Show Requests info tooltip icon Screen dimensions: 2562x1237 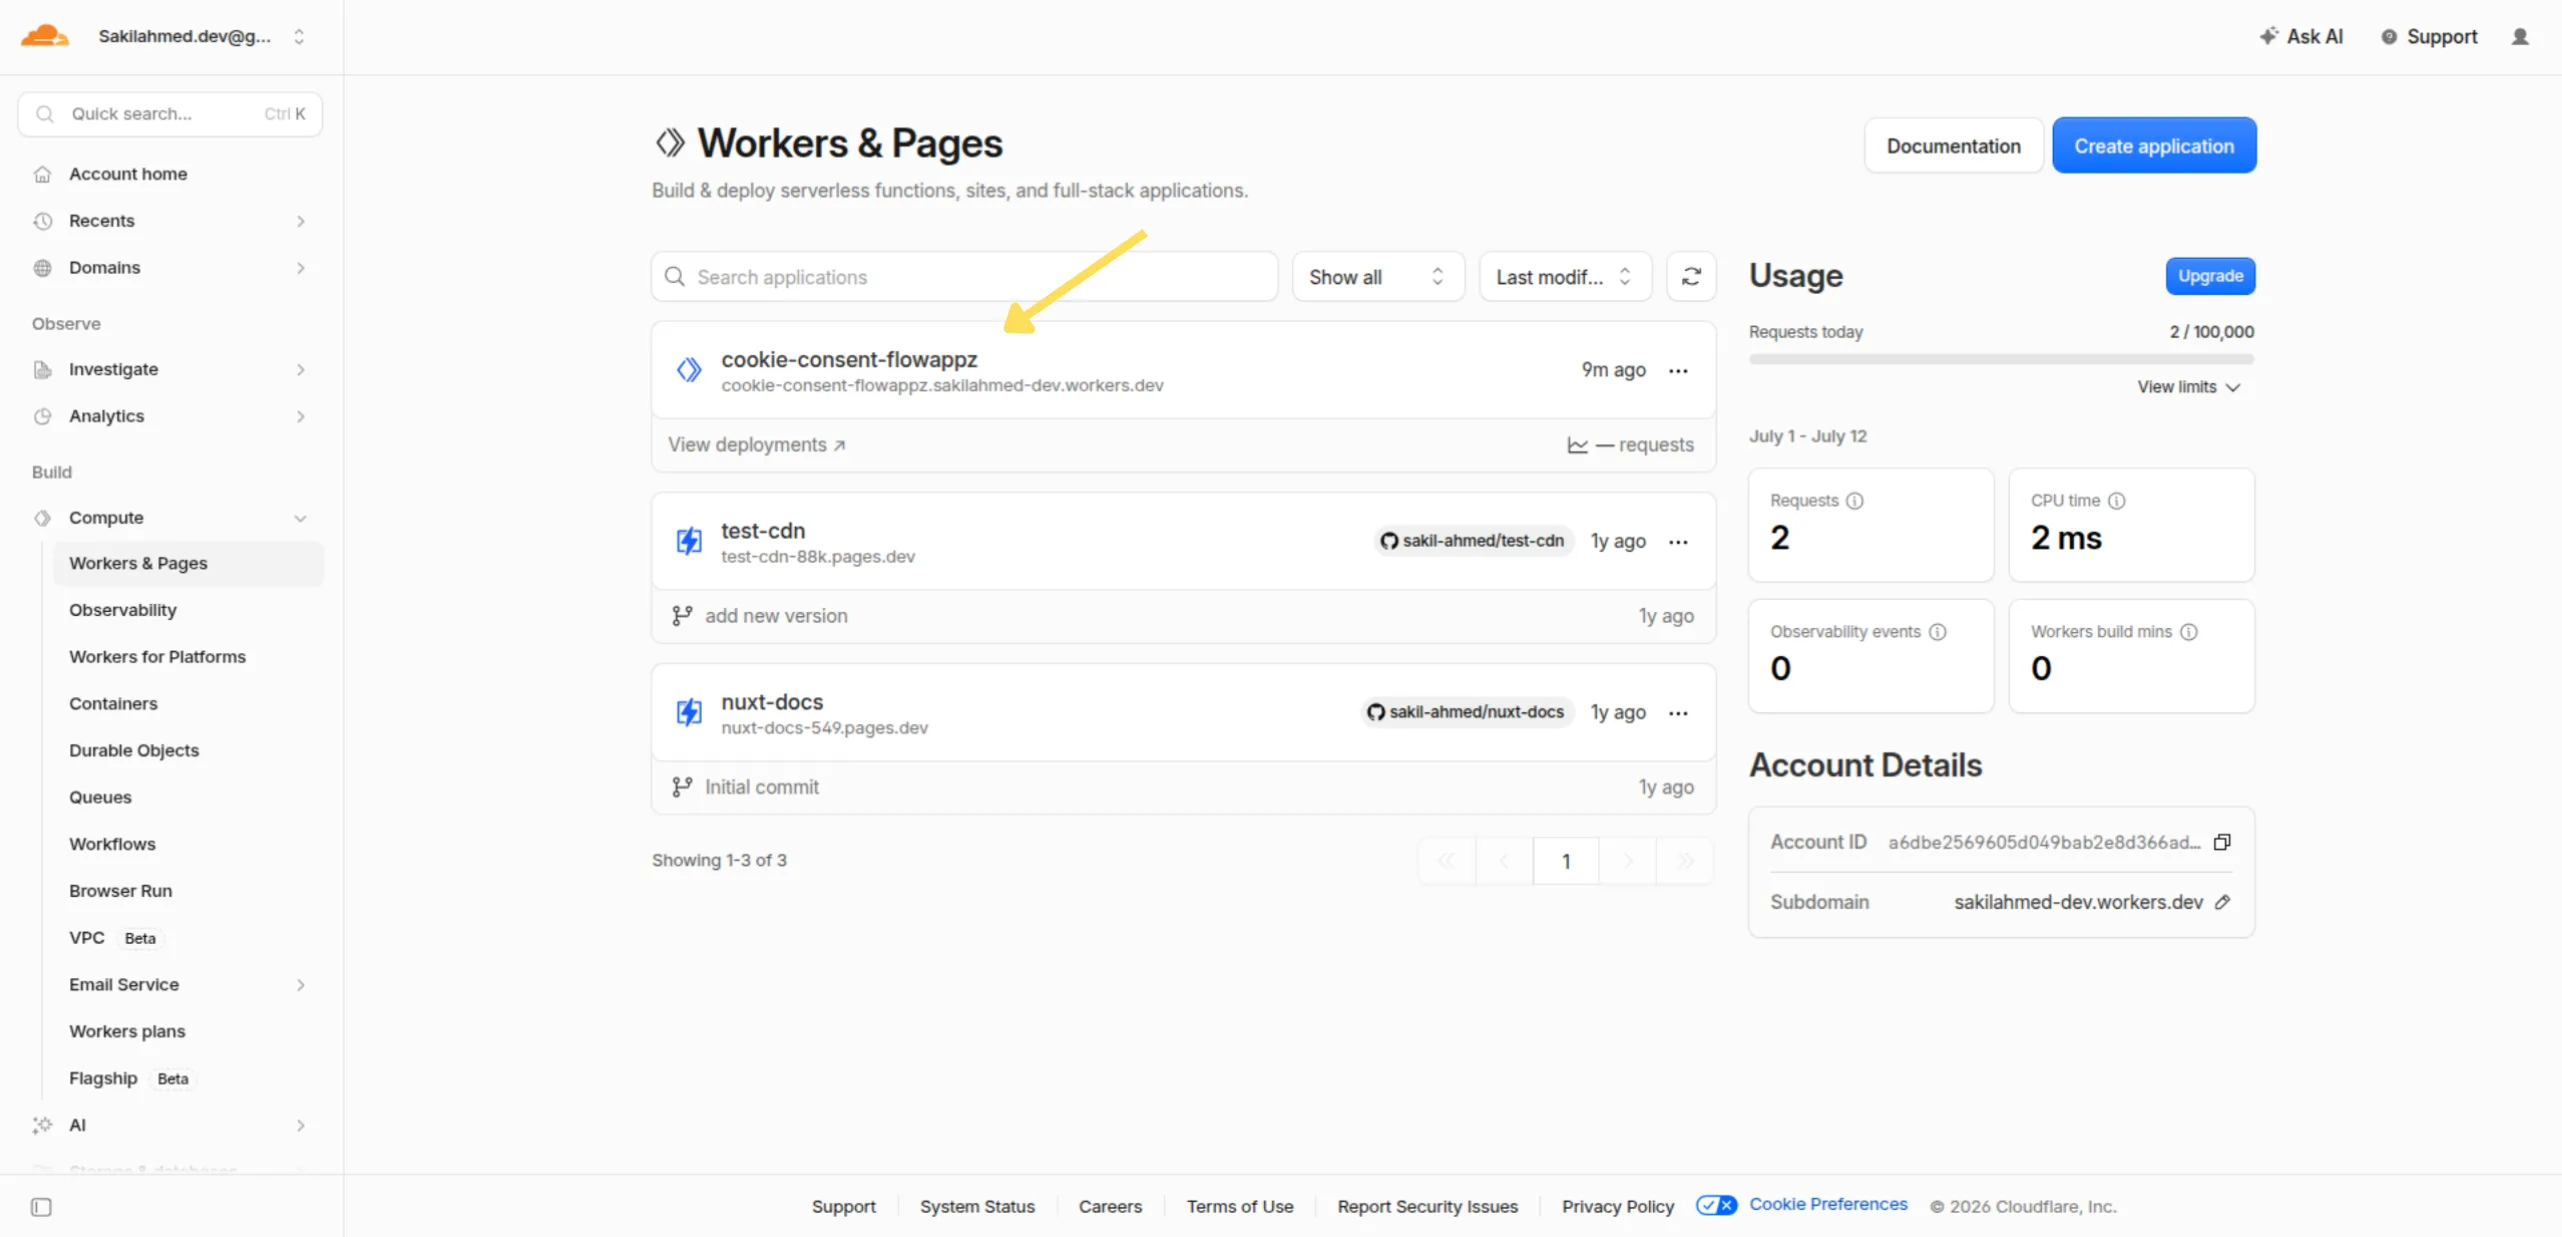[1855, 501]
